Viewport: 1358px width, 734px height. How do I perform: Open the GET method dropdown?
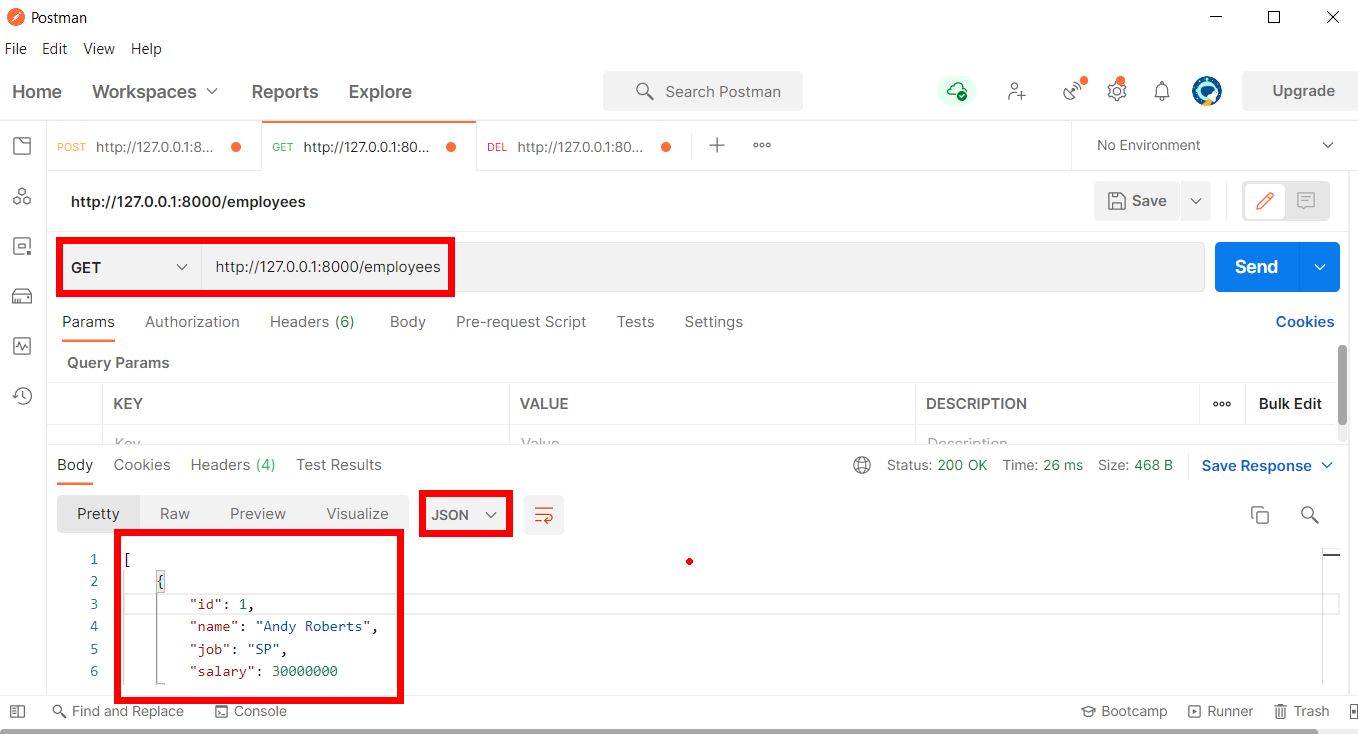[x=130, y=267]
